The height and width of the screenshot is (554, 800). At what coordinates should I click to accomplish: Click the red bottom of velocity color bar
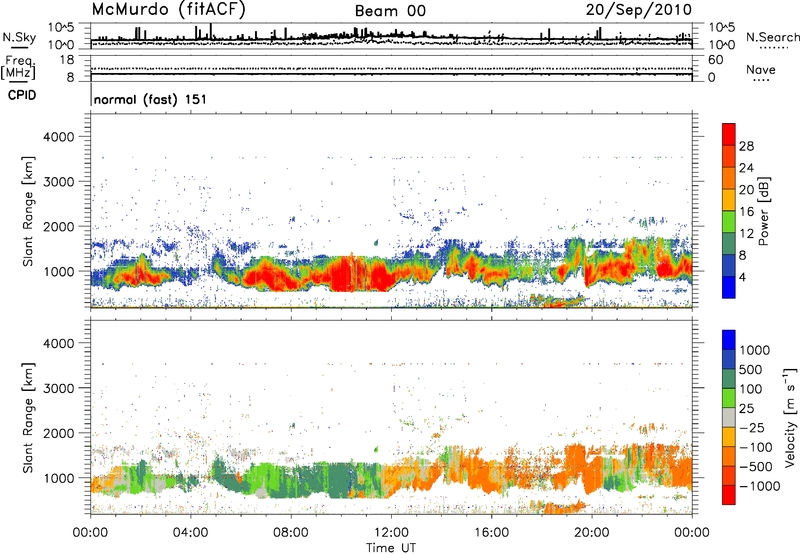click(x=729, y=495)
